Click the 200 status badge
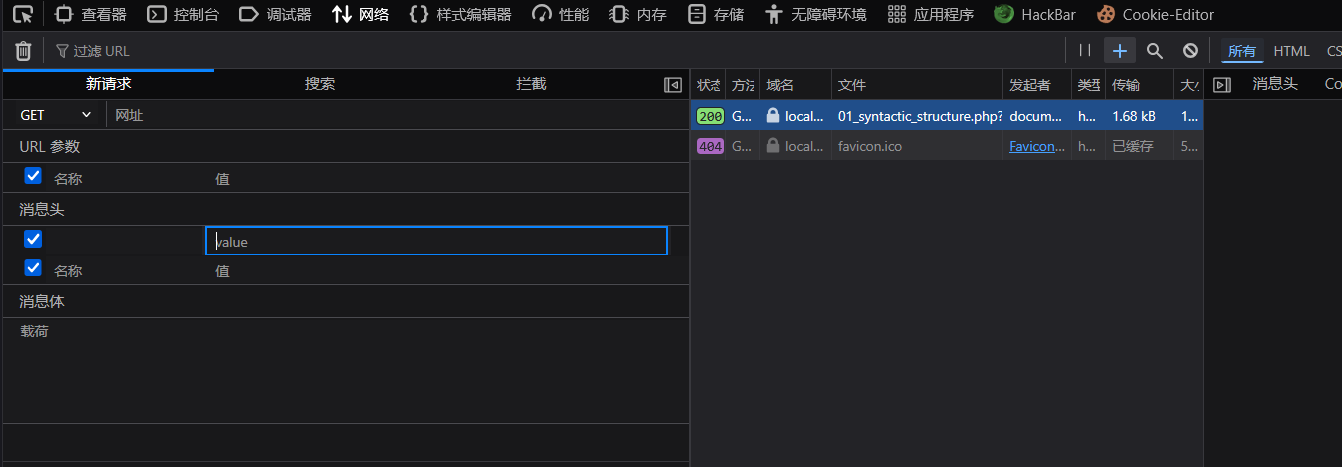 710,116
